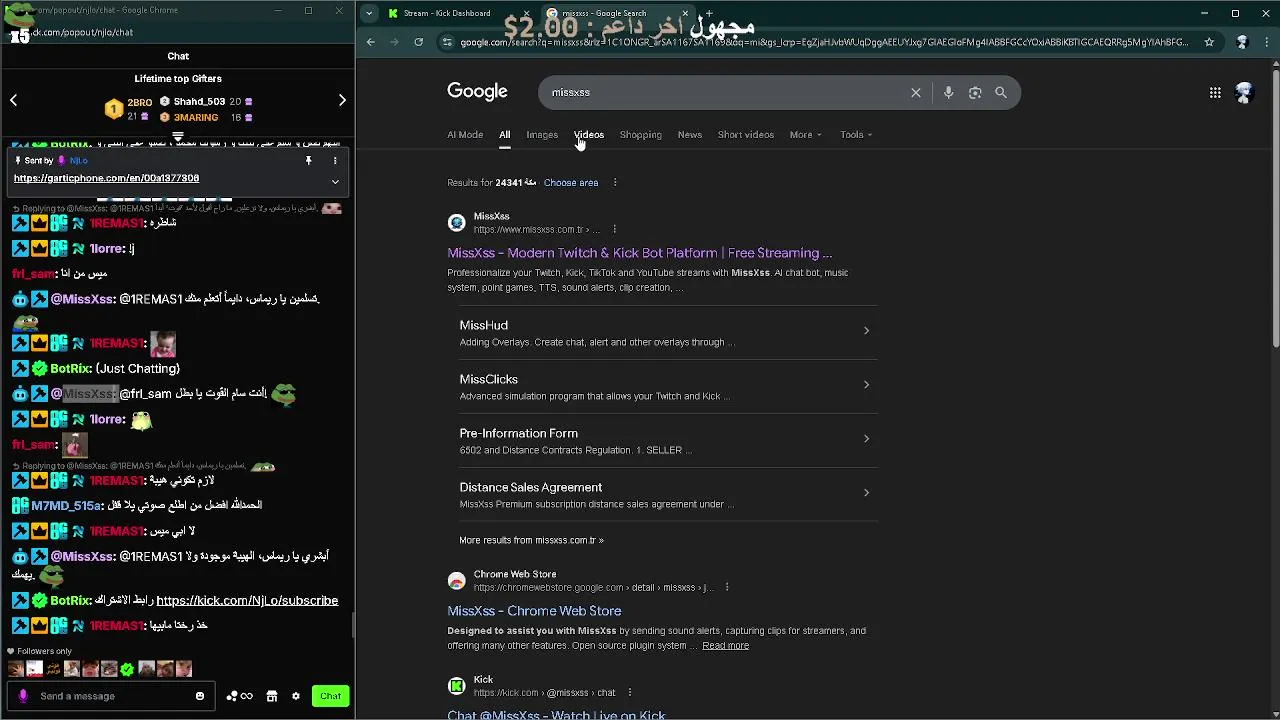The image size is (1280, 720).
Task: Show next top gifters slide
Action: pyautogui.click(x=342, y=100)
